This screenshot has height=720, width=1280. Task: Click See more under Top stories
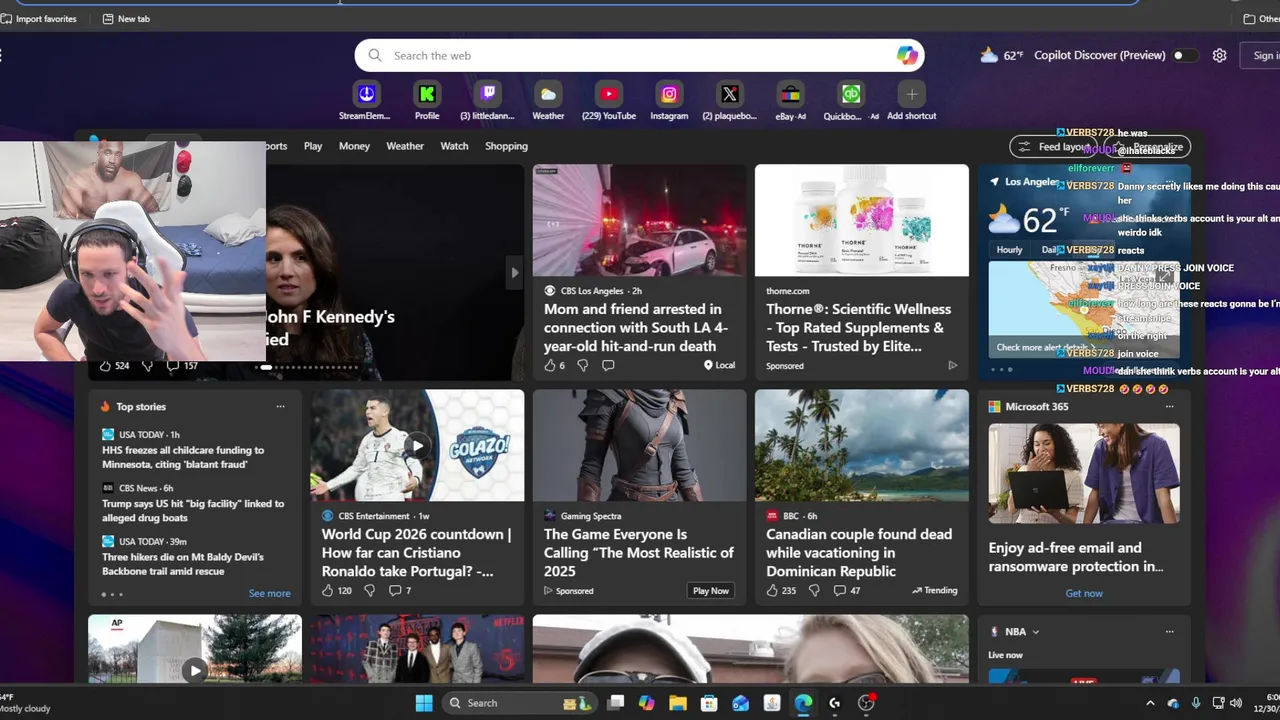coord(269,593)
